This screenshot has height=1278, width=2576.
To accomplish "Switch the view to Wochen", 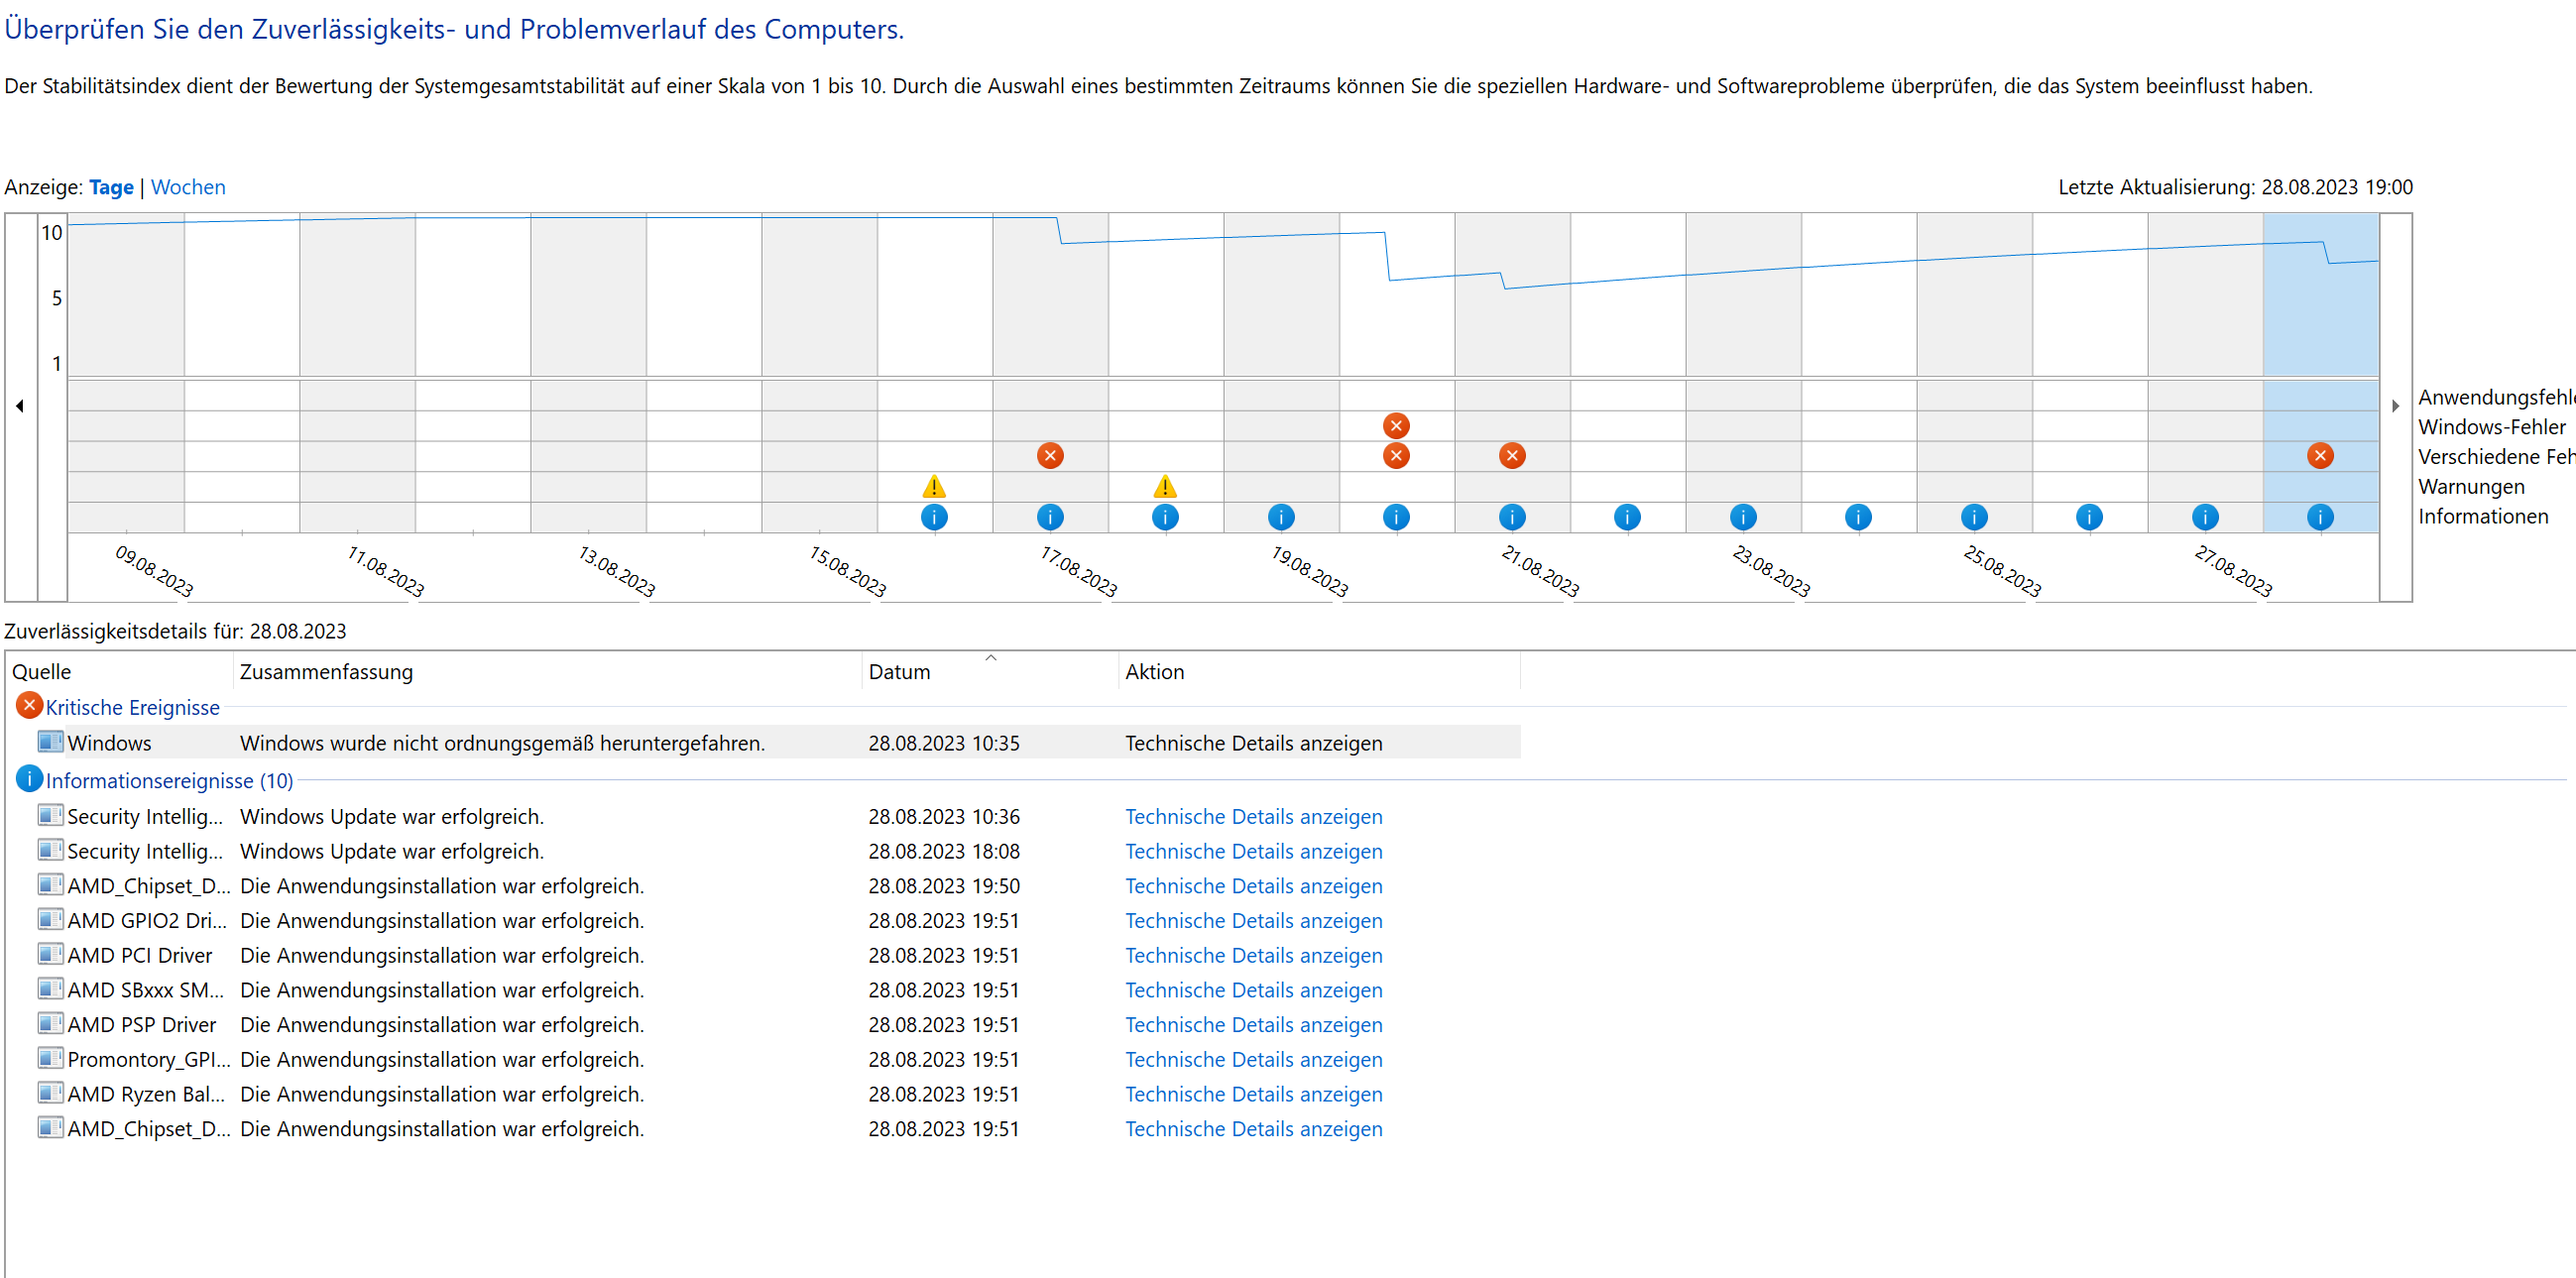I will coord(188,187).
